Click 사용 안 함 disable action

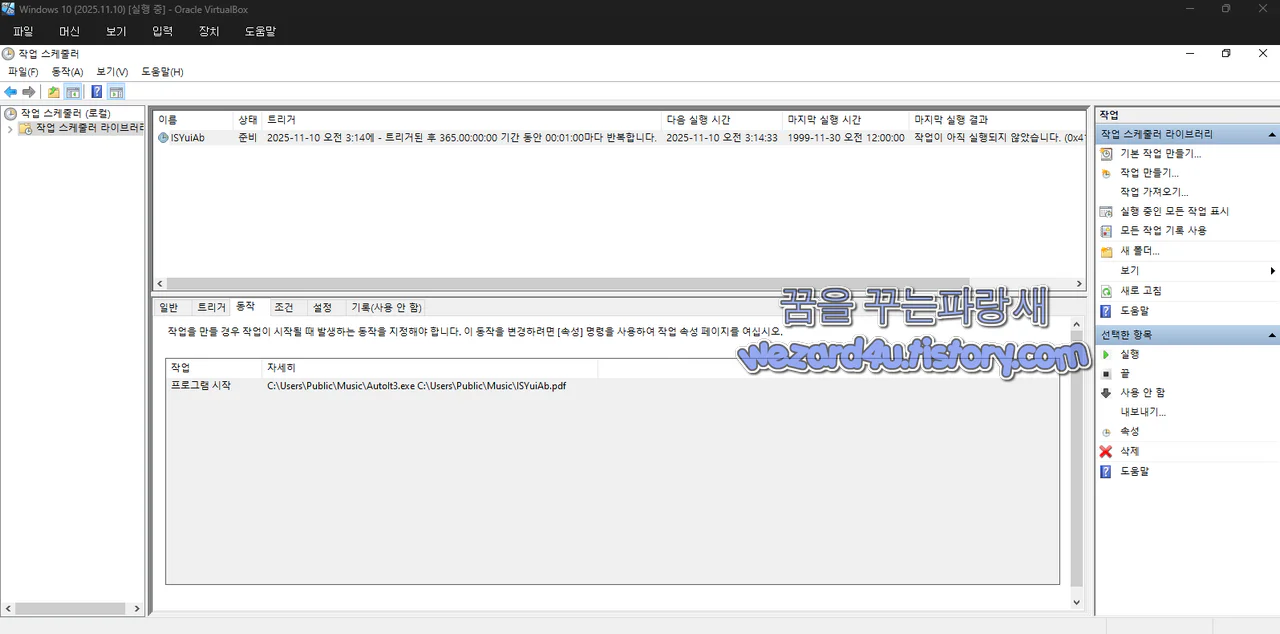[x=1142, y=392]
